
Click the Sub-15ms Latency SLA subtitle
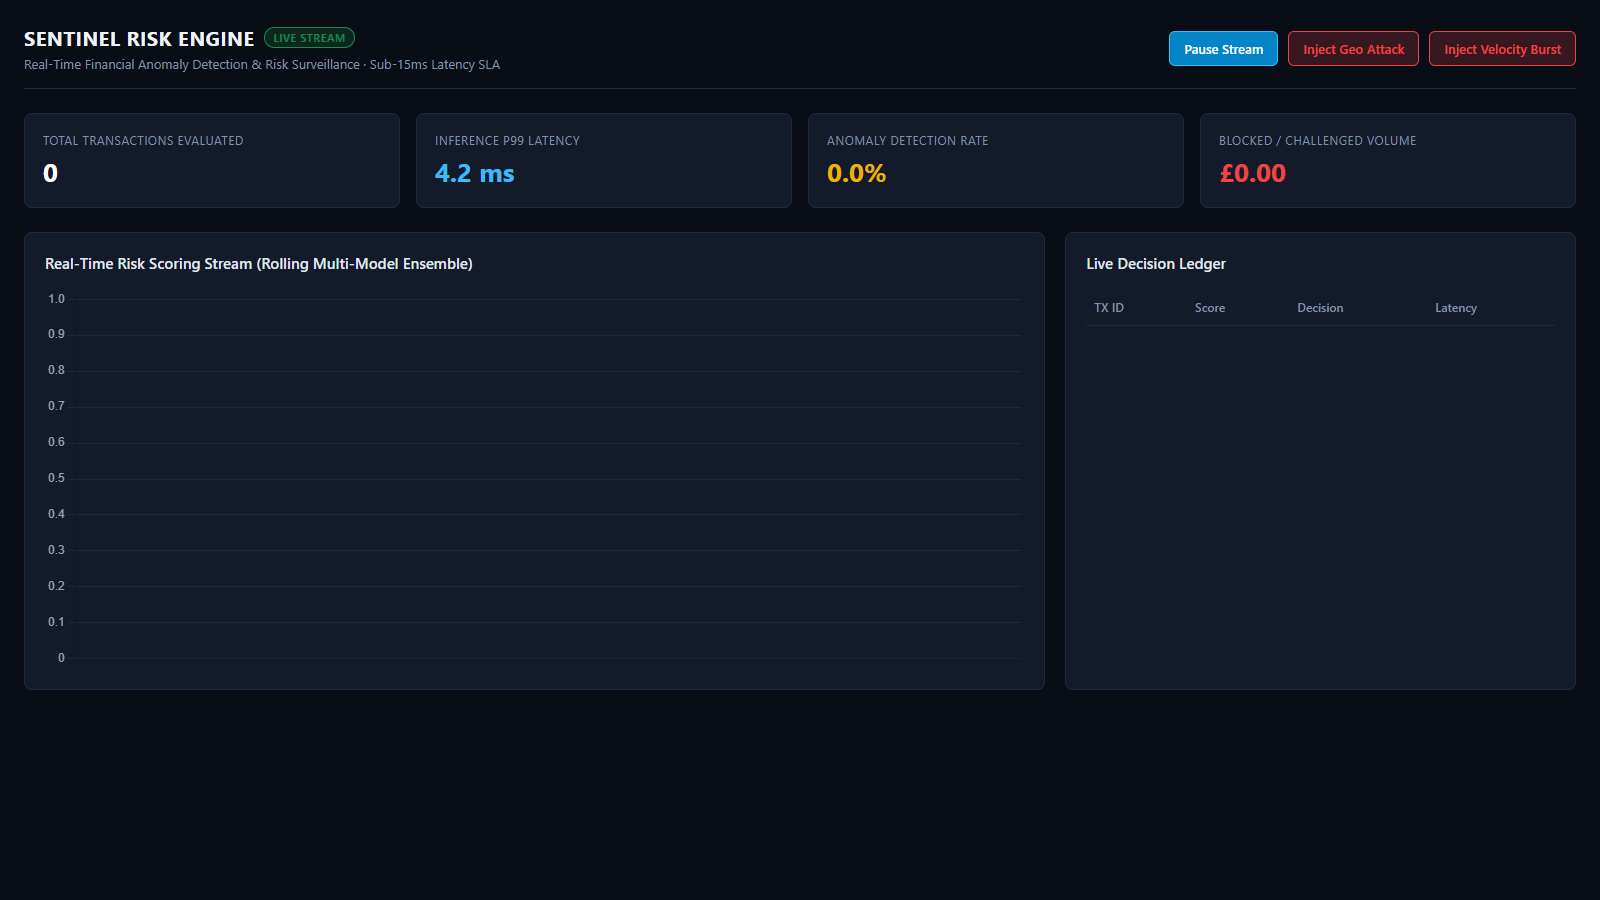point(435,65)
